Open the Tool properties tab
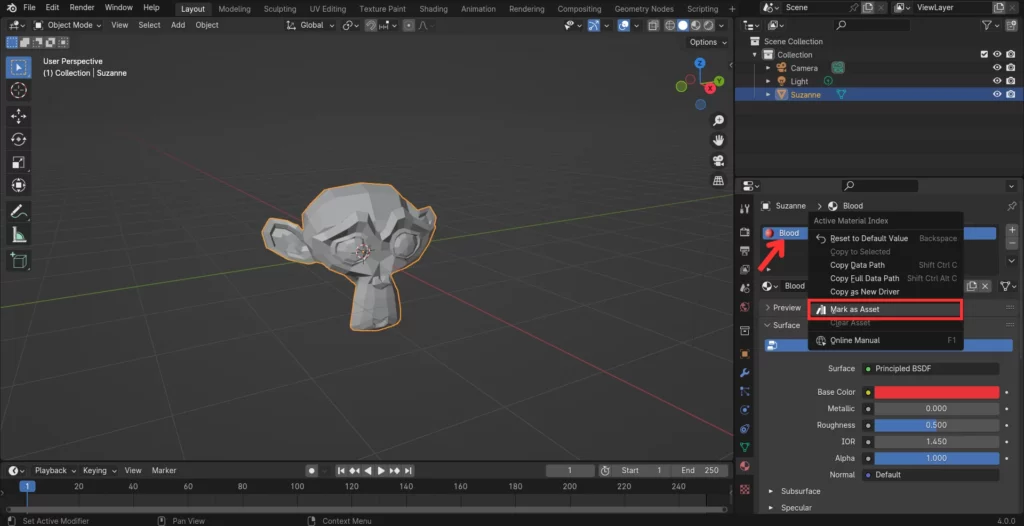This screenshot has width=1024, height=526. [744, 208]
